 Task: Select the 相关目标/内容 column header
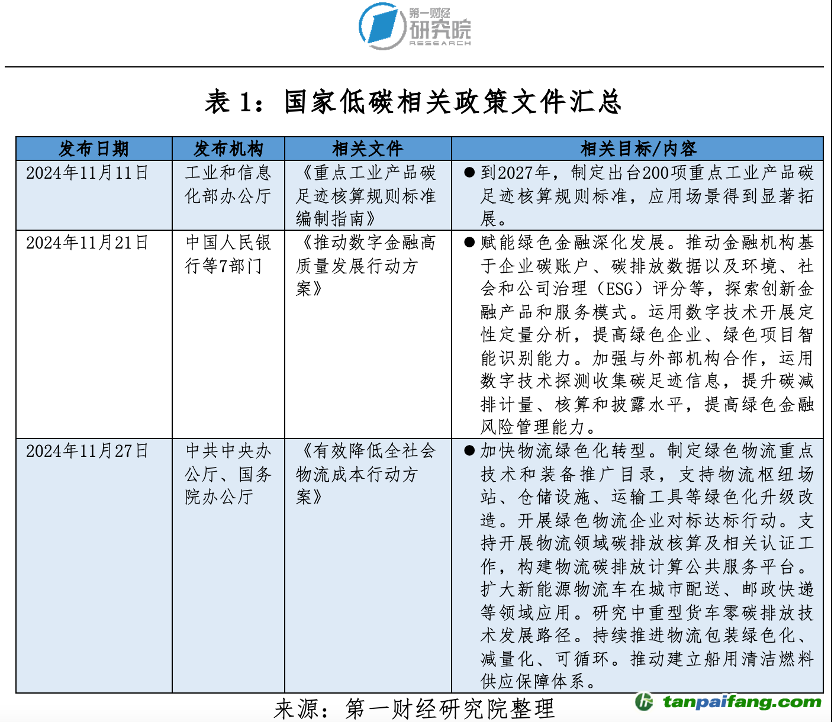click(x=638, y=149)
